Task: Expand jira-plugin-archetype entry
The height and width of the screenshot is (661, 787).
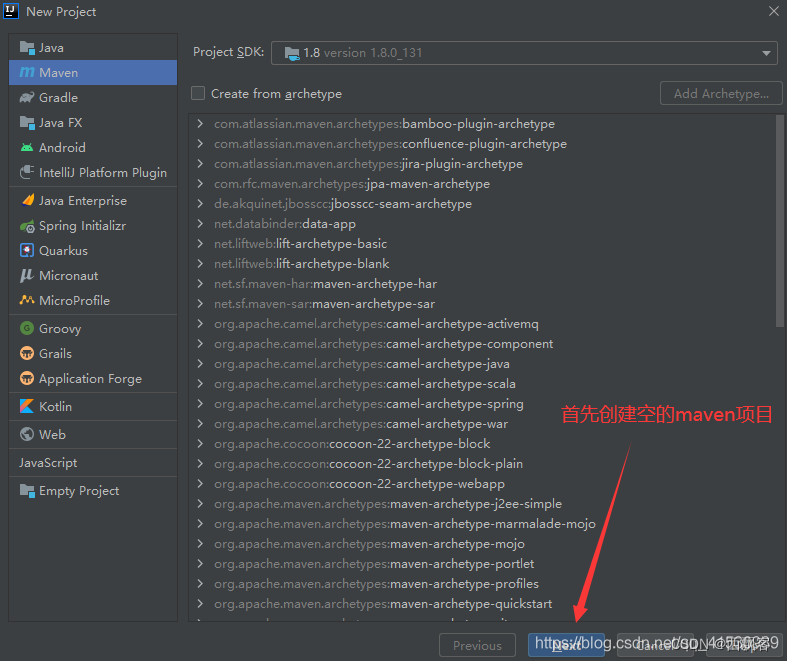Action: 200,164
